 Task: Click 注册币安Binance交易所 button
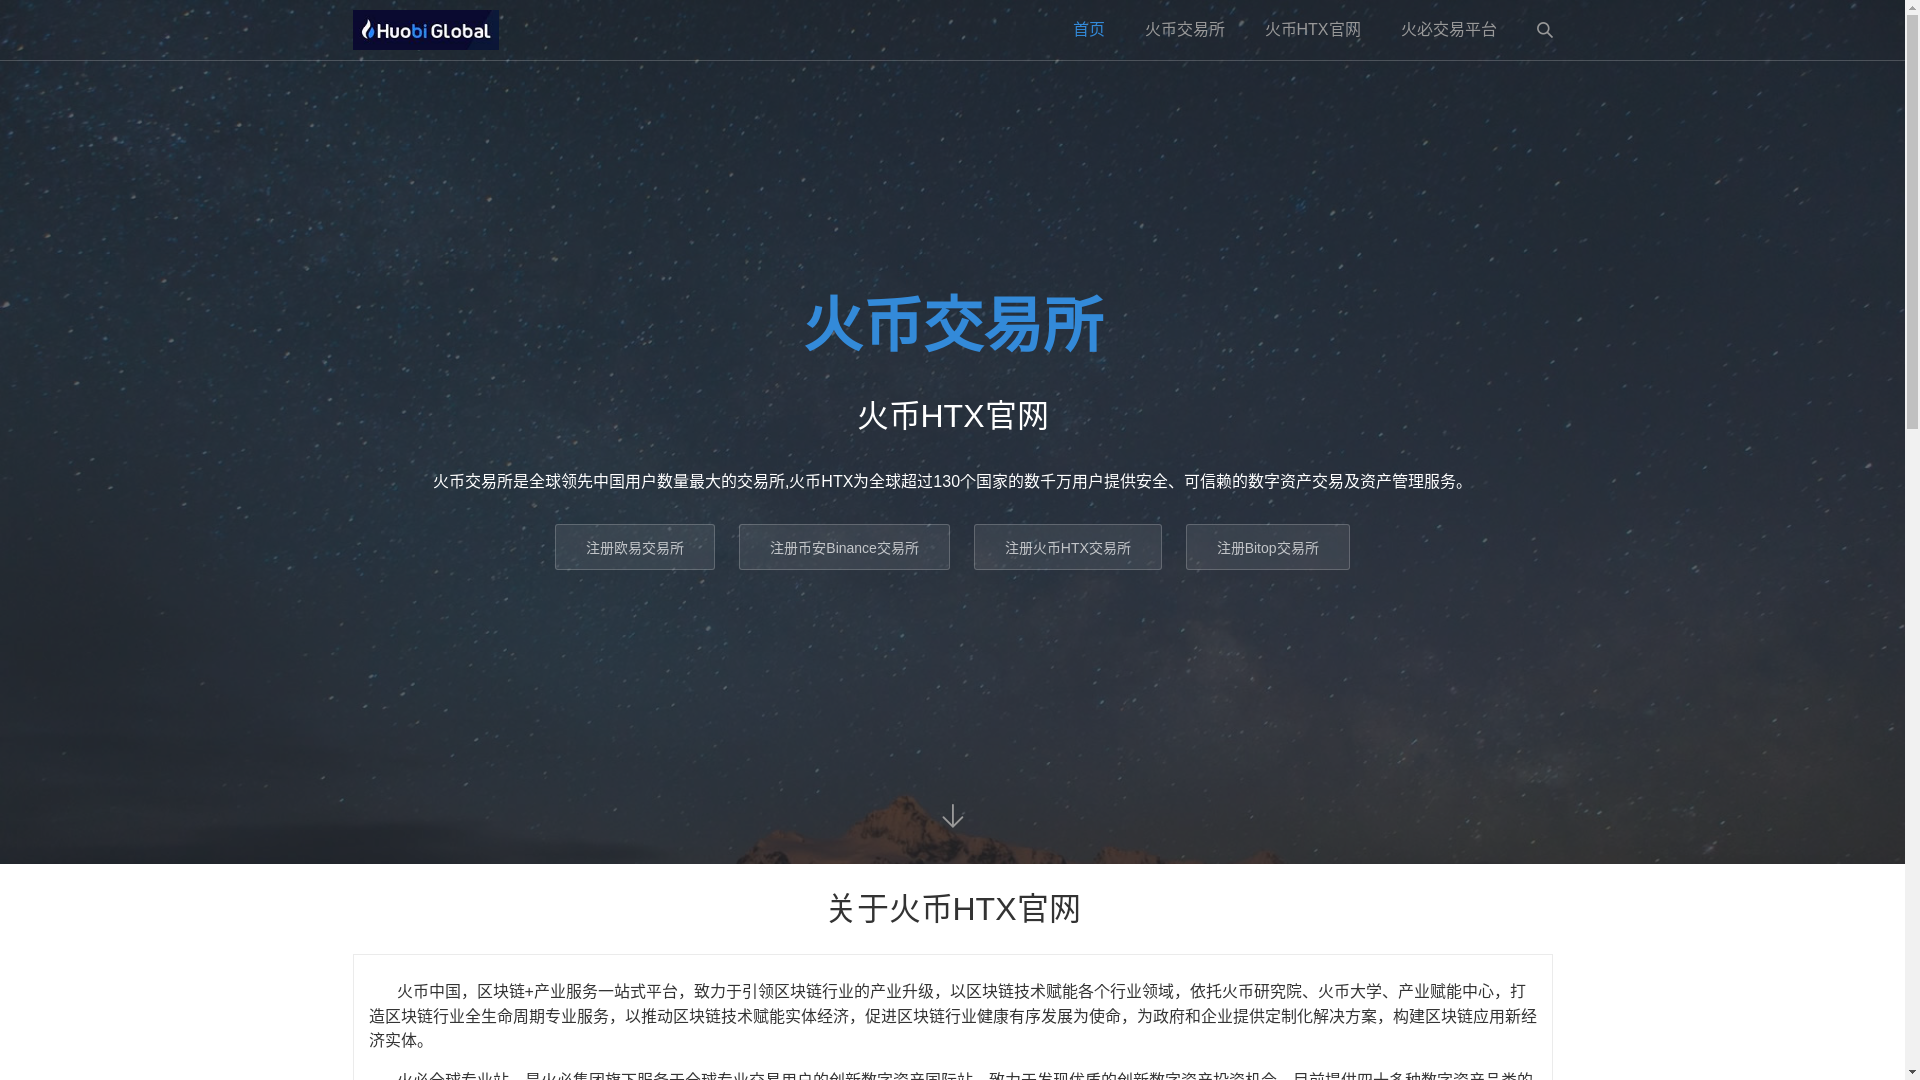[x=844, y=548]
